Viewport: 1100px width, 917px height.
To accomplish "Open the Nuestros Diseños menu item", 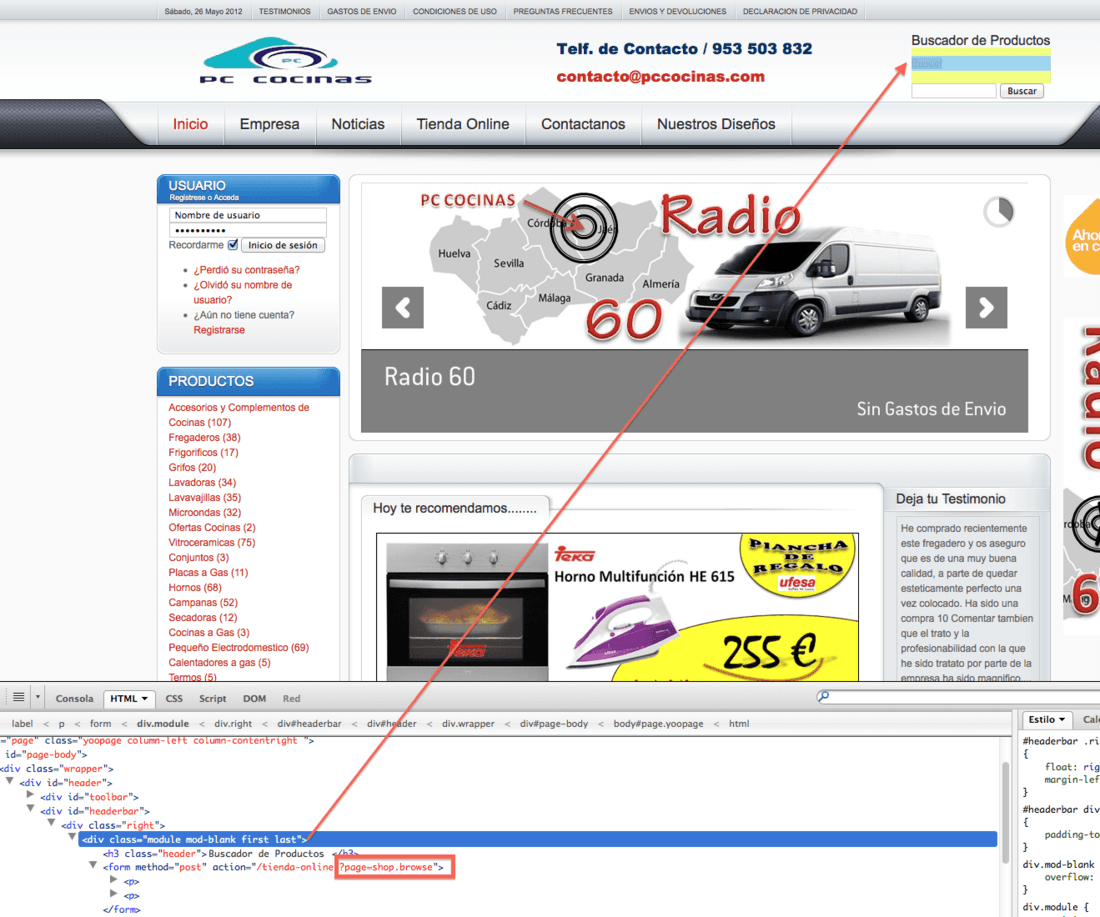I will (716, 124).
